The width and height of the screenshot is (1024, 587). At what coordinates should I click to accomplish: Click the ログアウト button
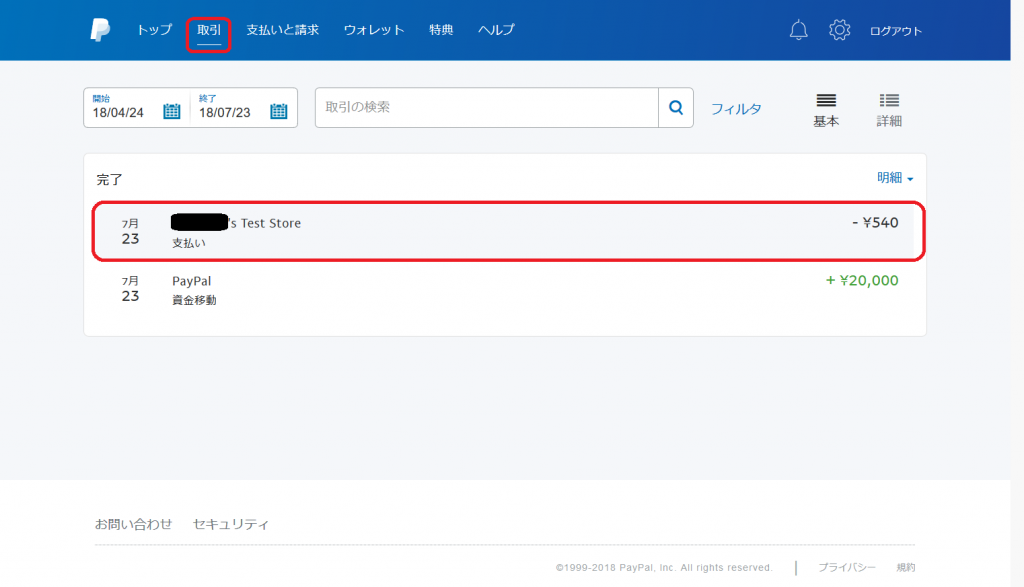[896, 31]
